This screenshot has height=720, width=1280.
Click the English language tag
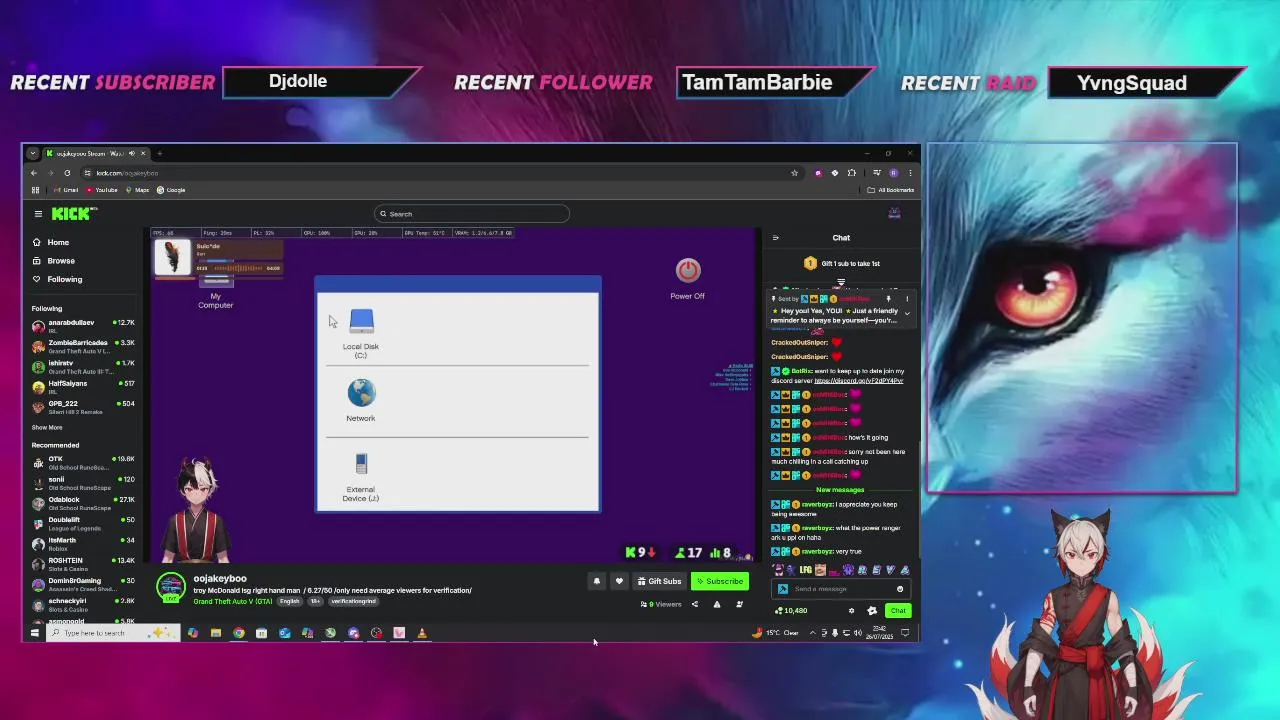click(289, 601)
